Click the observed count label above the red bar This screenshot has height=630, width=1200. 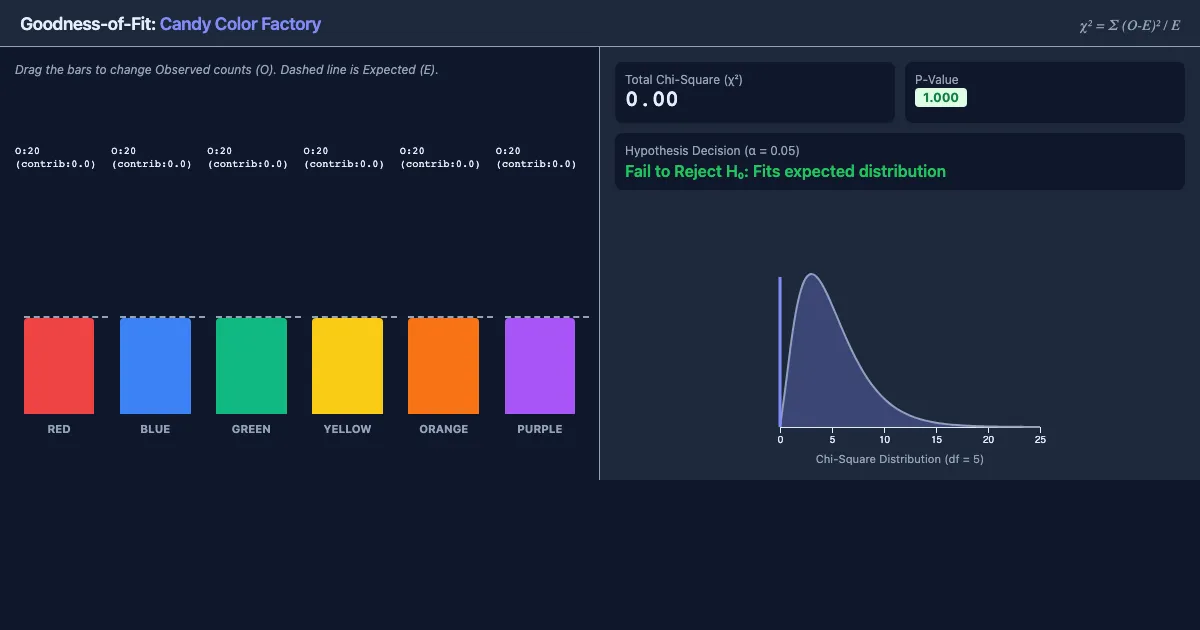pos(55,158)
